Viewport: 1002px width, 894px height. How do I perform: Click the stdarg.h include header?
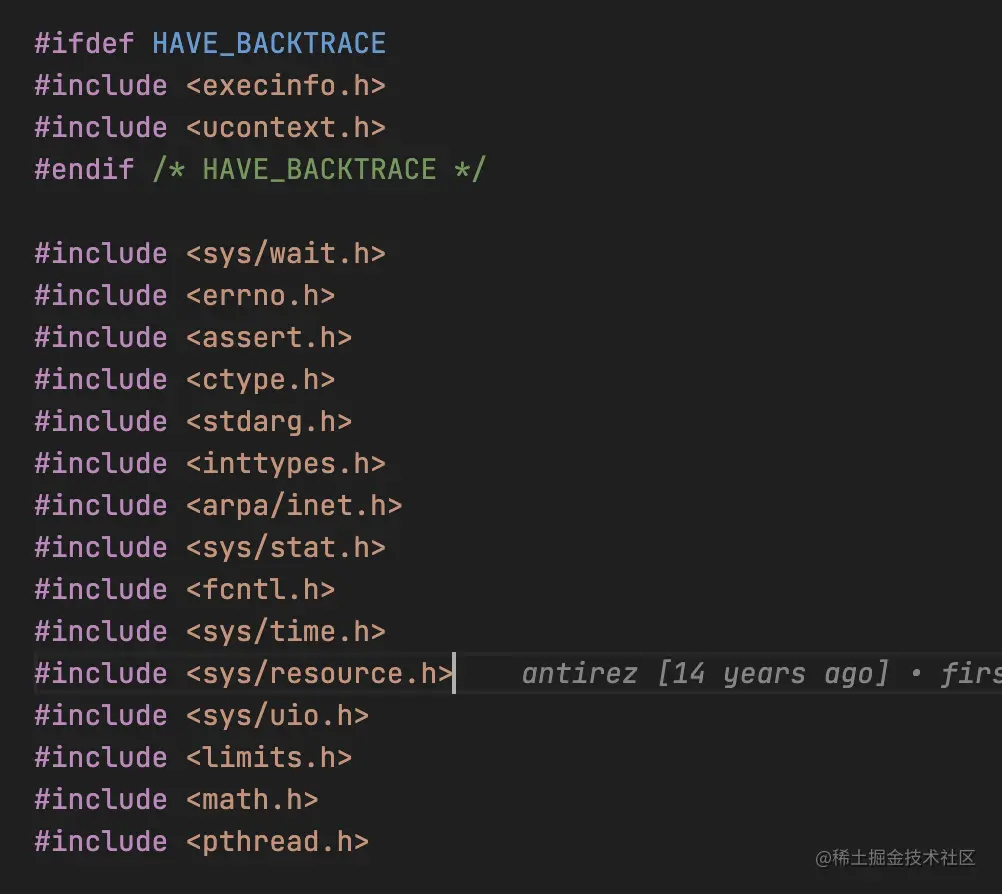point(268,421)
